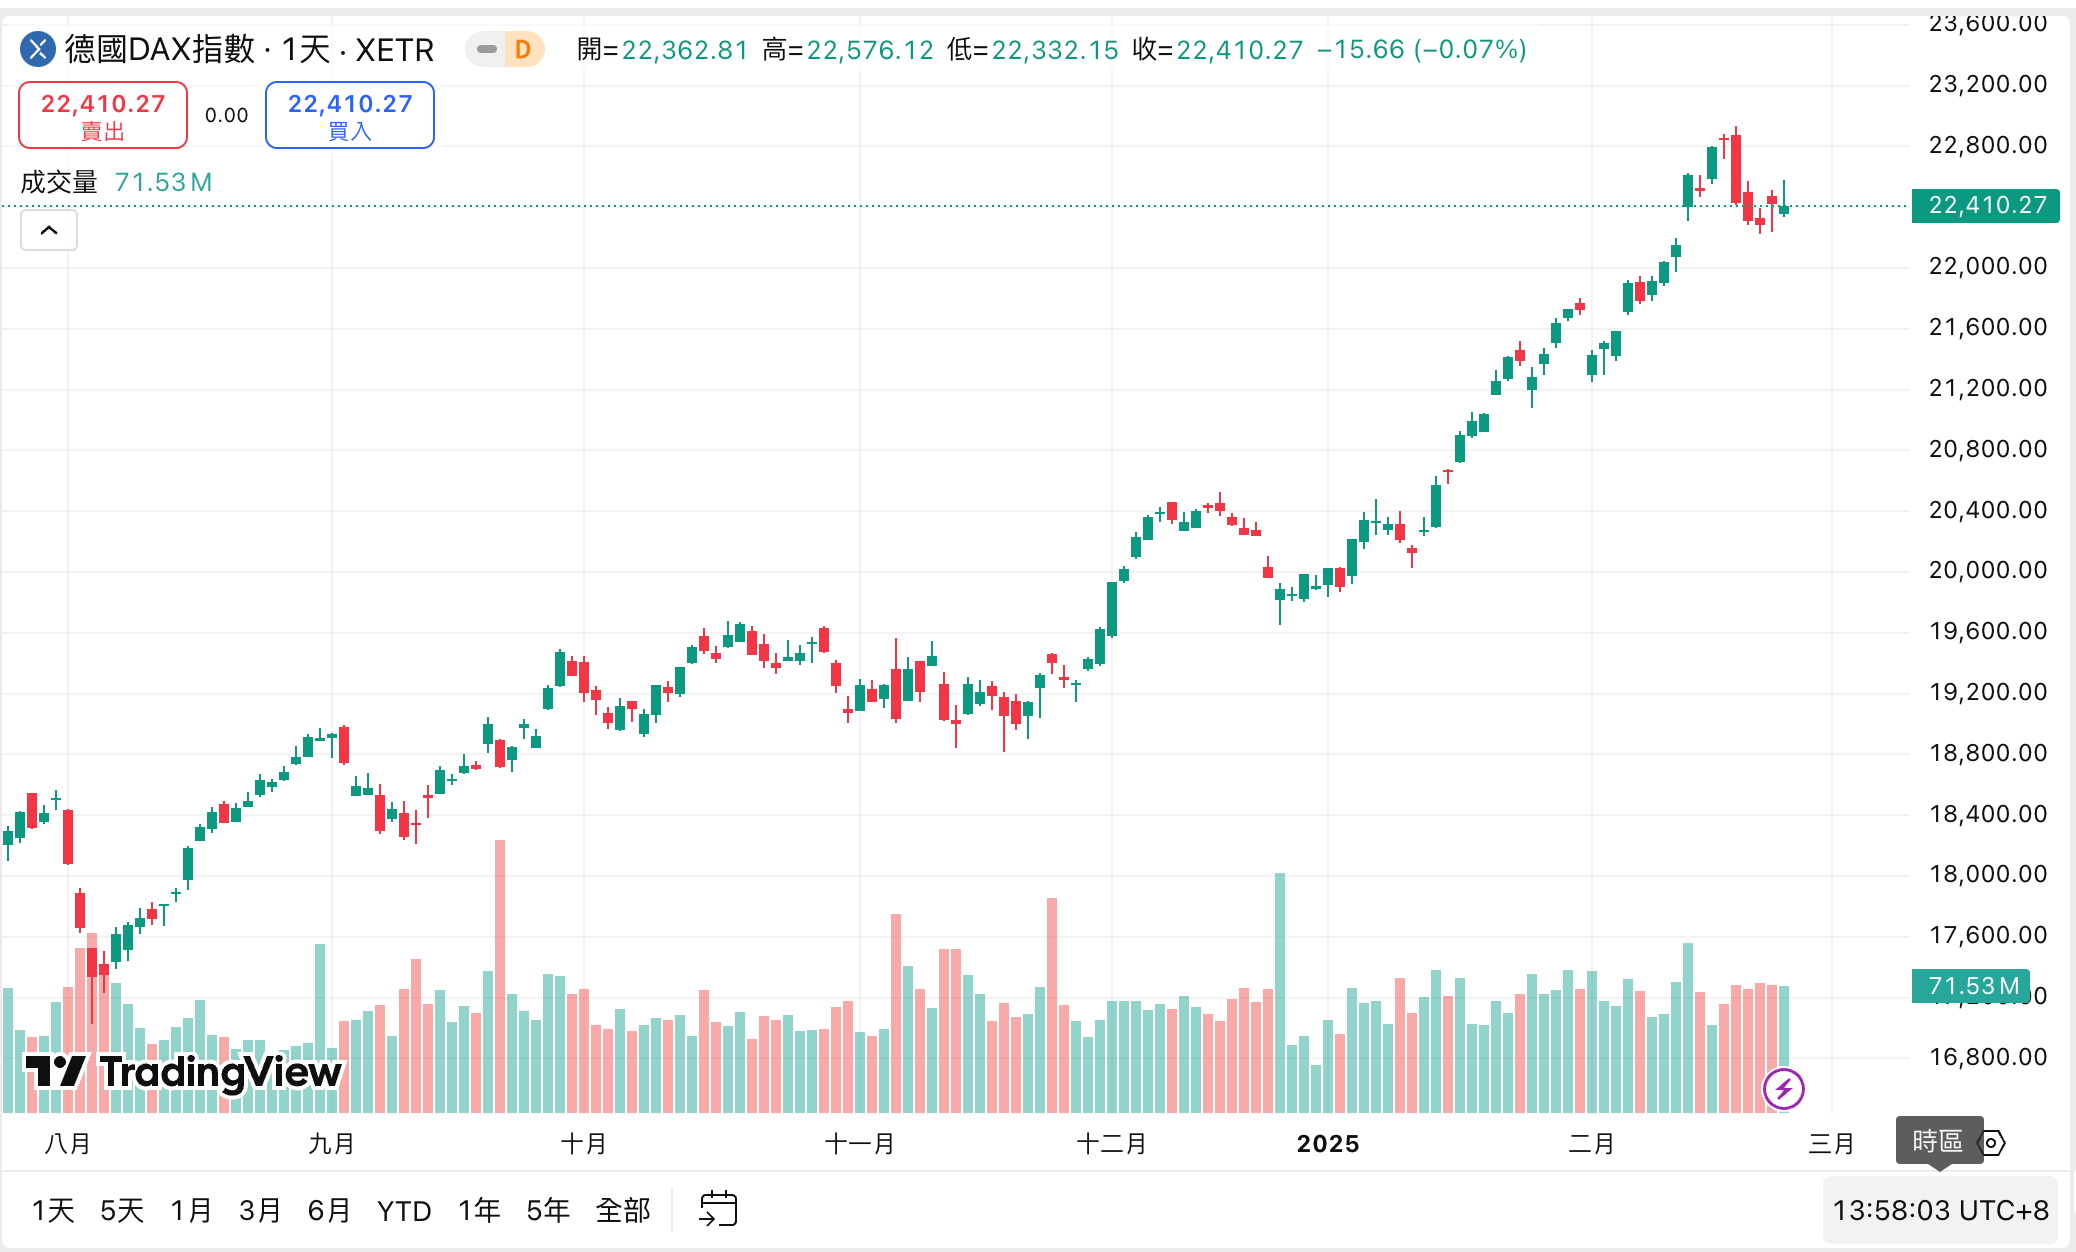This screenshot has width=2076, height=1252.
Task: Collapse the indicator legend chevron
Action: point(49,231)
